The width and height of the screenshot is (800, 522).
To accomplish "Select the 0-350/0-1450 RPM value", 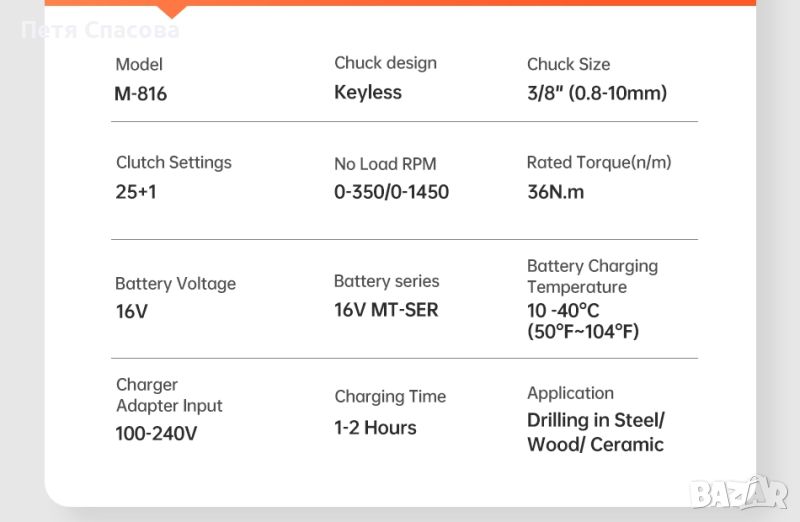I will (391, 191).
